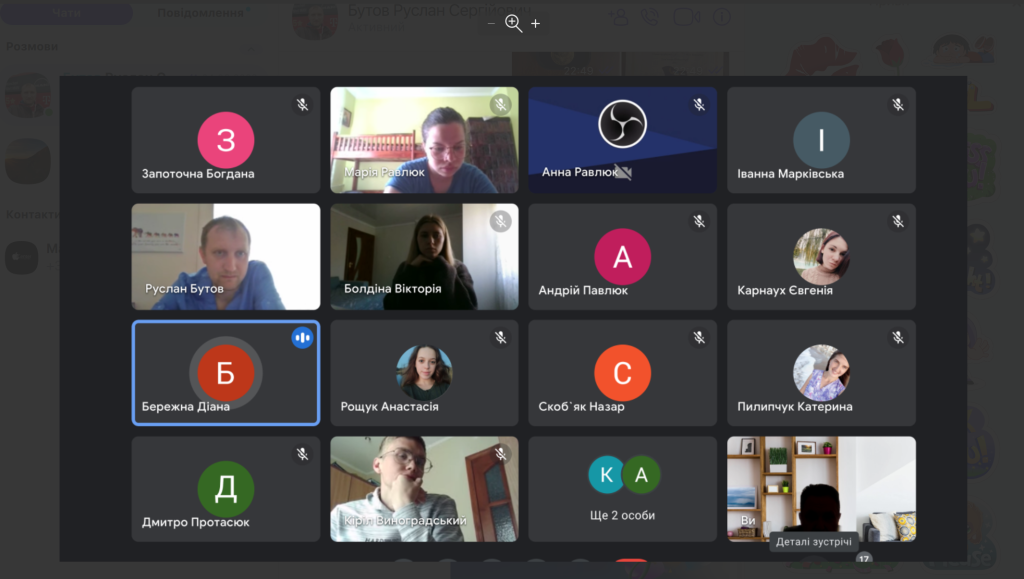Screen dimensions: 1024x579
Task: Click Карнаух Євгенія's profile photo
Action: point(821,256)
